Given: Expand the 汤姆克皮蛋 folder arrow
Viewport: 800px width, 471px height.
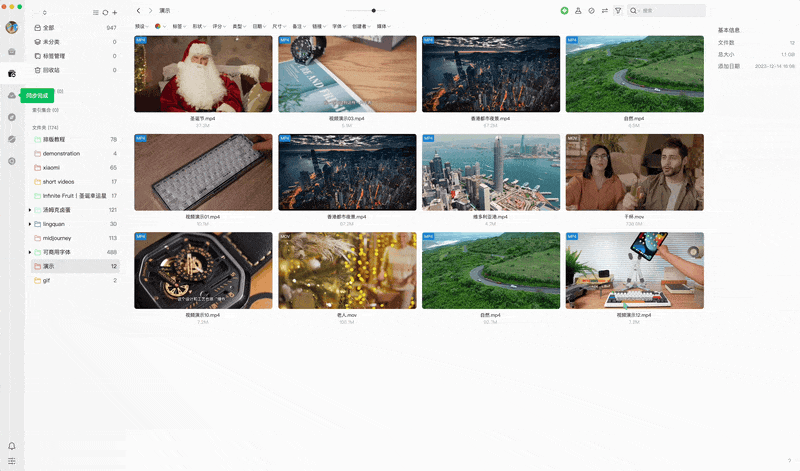Looking at the screenshot, I should [30, 210].
